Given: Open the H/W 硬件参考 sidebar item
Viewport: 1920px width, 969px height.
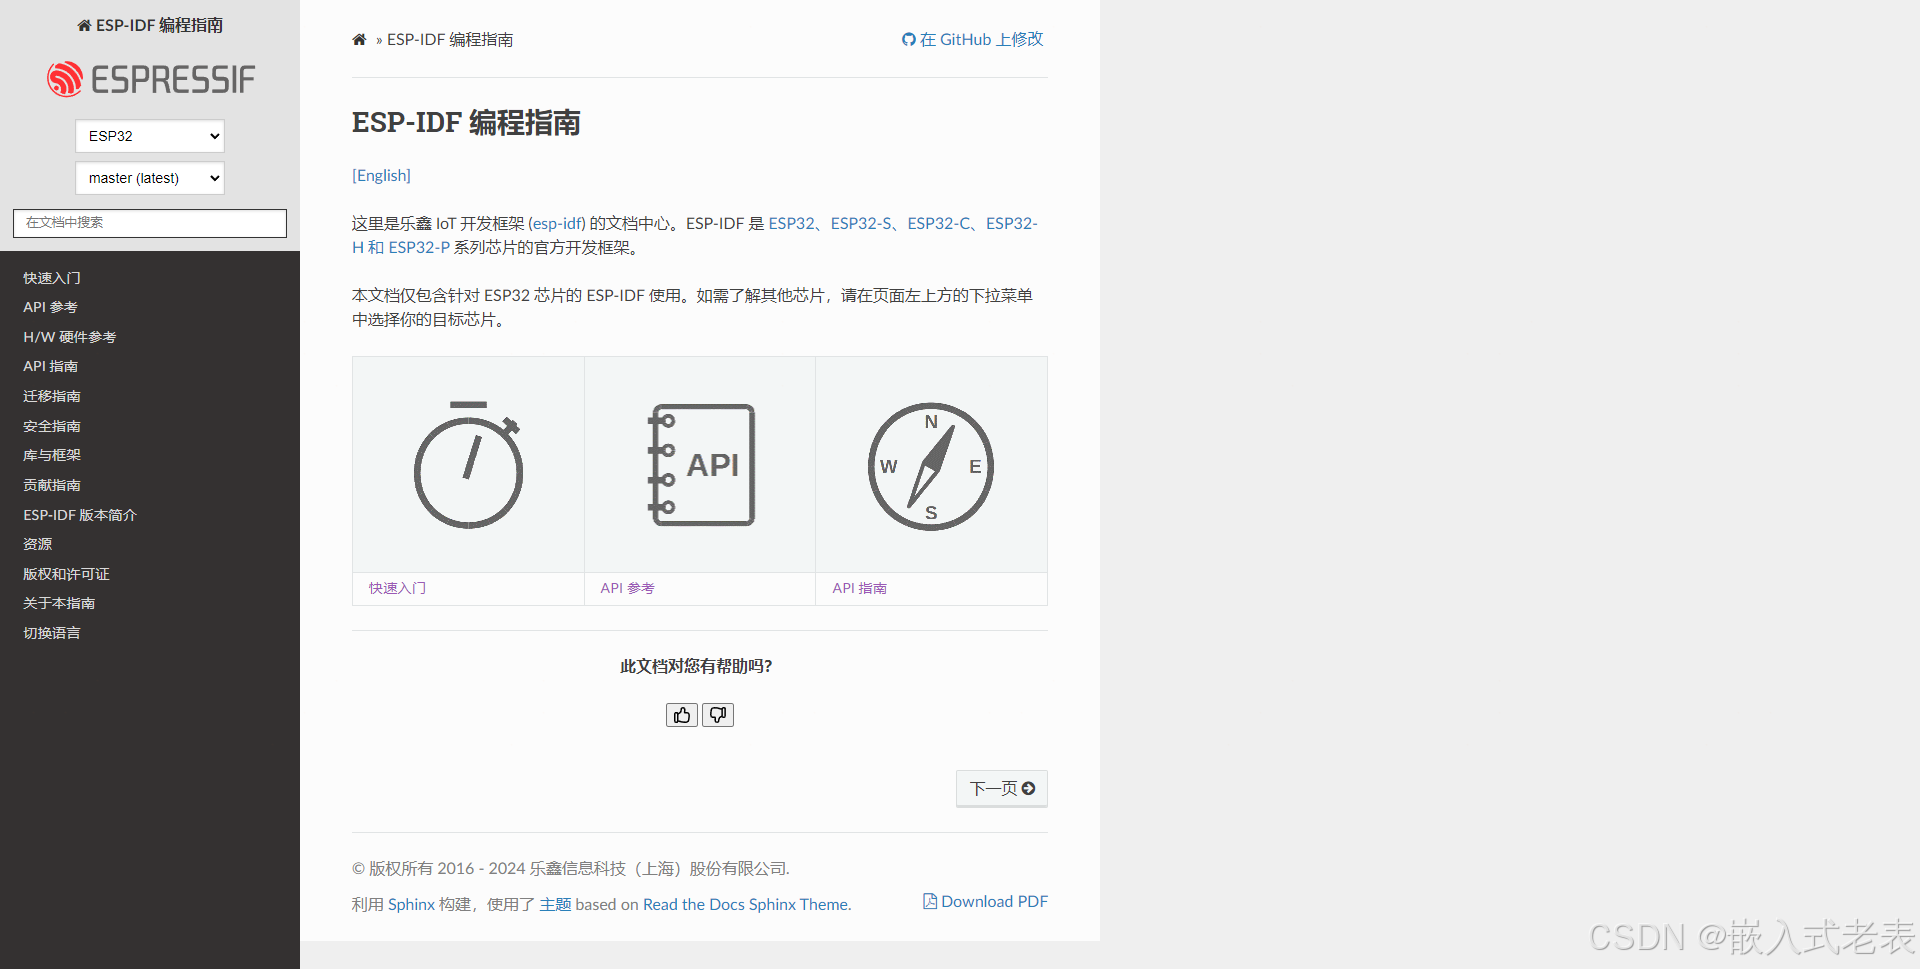Looking at the screenshot, I should tap(70, 337).
